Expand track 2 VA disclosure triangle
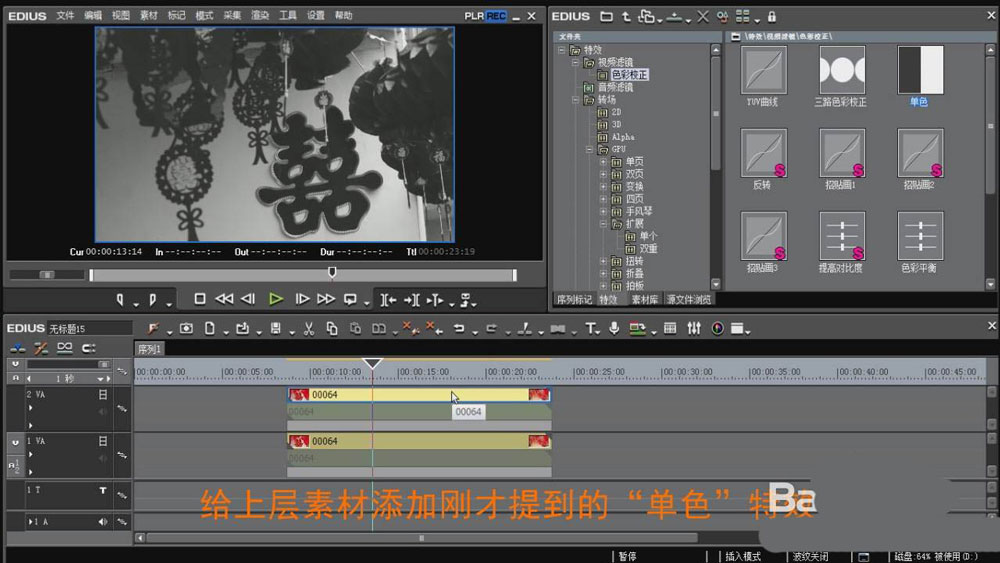Viewport: 1000px width, 563px height. [30, 408]
